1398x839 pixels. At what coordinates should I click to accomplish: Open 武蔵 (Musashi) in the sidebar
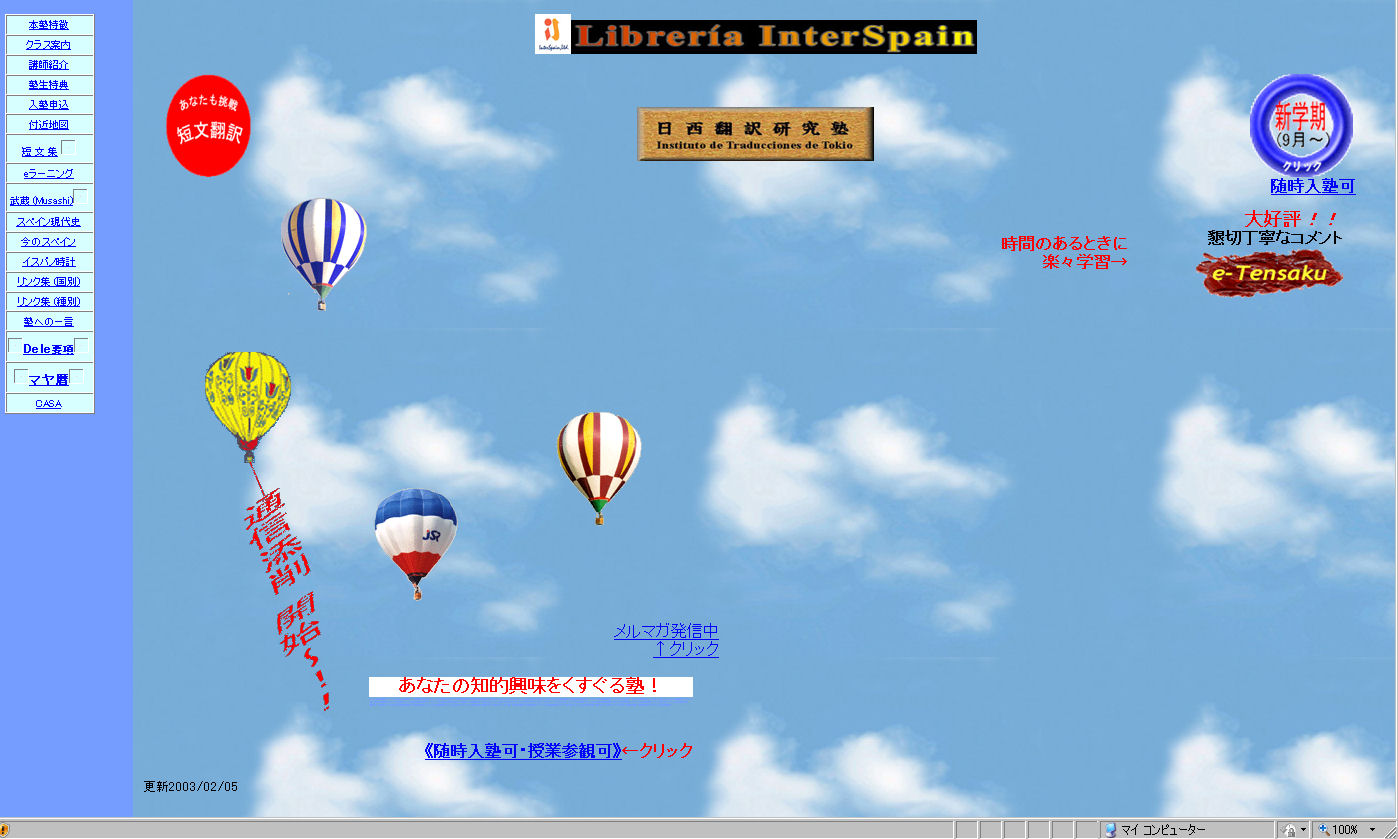[41, 201]
